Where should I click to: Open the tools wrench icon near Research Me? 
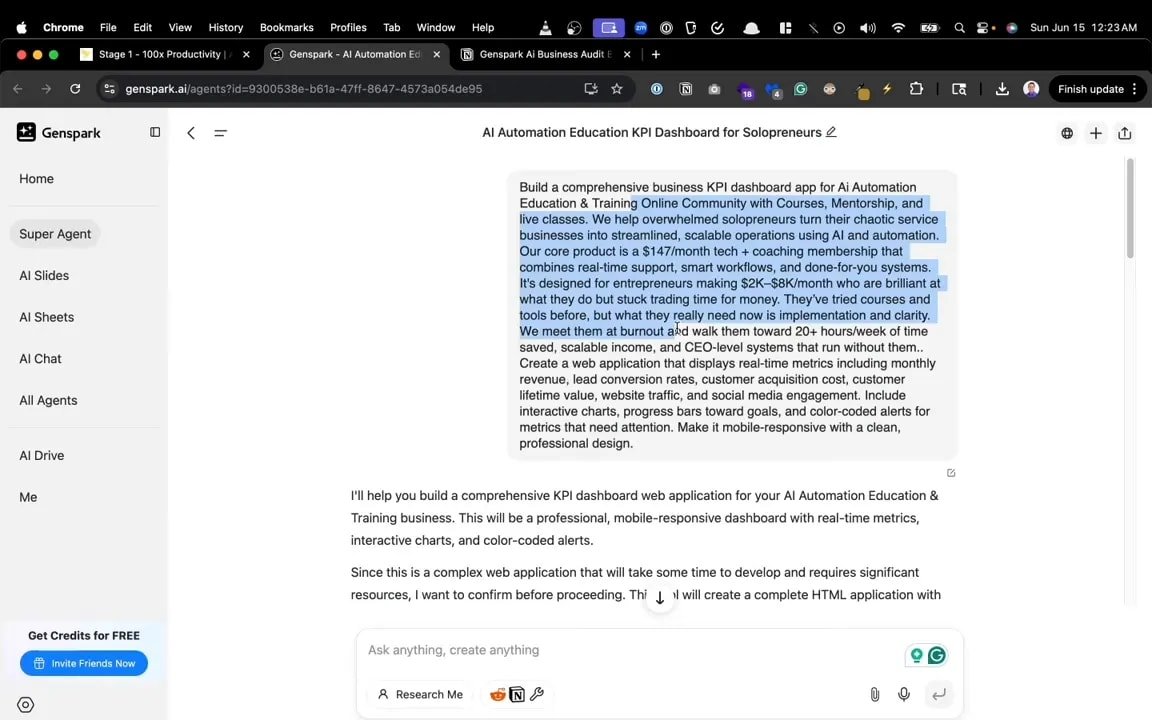tap(537, 694)
